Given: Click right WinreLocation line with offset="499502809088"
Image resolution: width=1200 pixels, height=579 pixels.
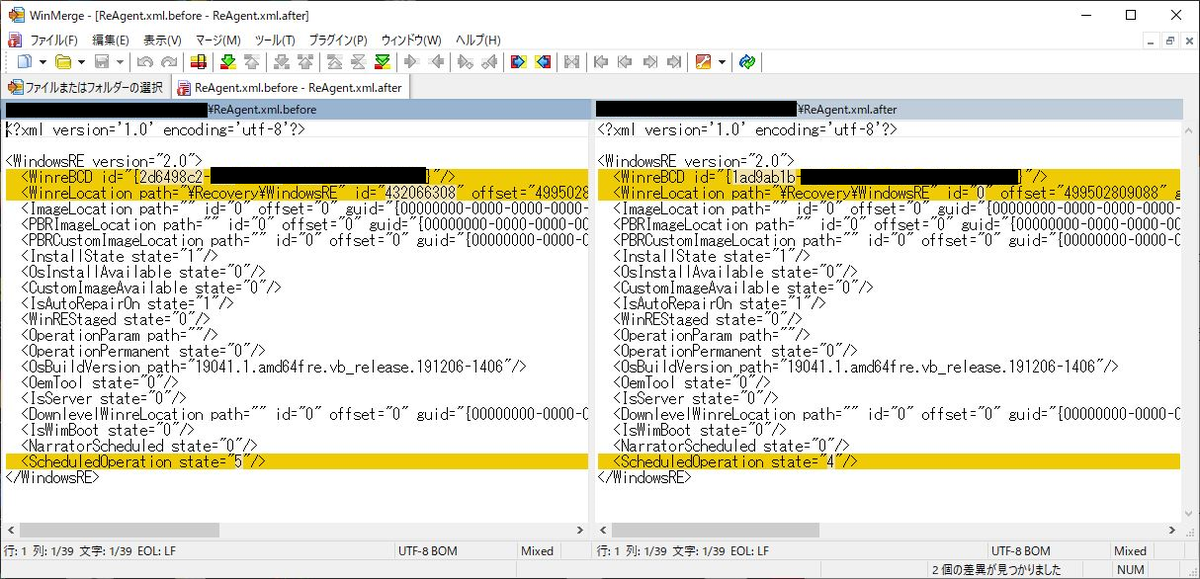Looking at the screenshot, I should 888,192.
